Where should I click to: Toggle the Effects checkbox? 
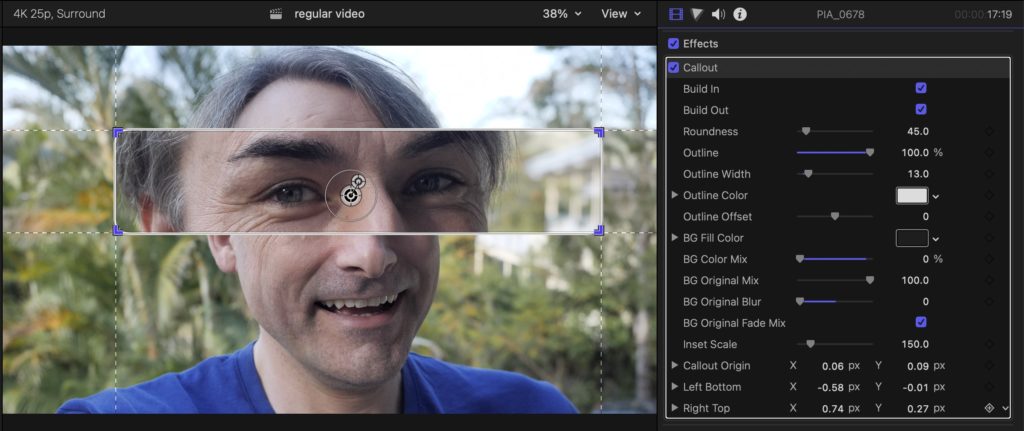click(673, 44)
